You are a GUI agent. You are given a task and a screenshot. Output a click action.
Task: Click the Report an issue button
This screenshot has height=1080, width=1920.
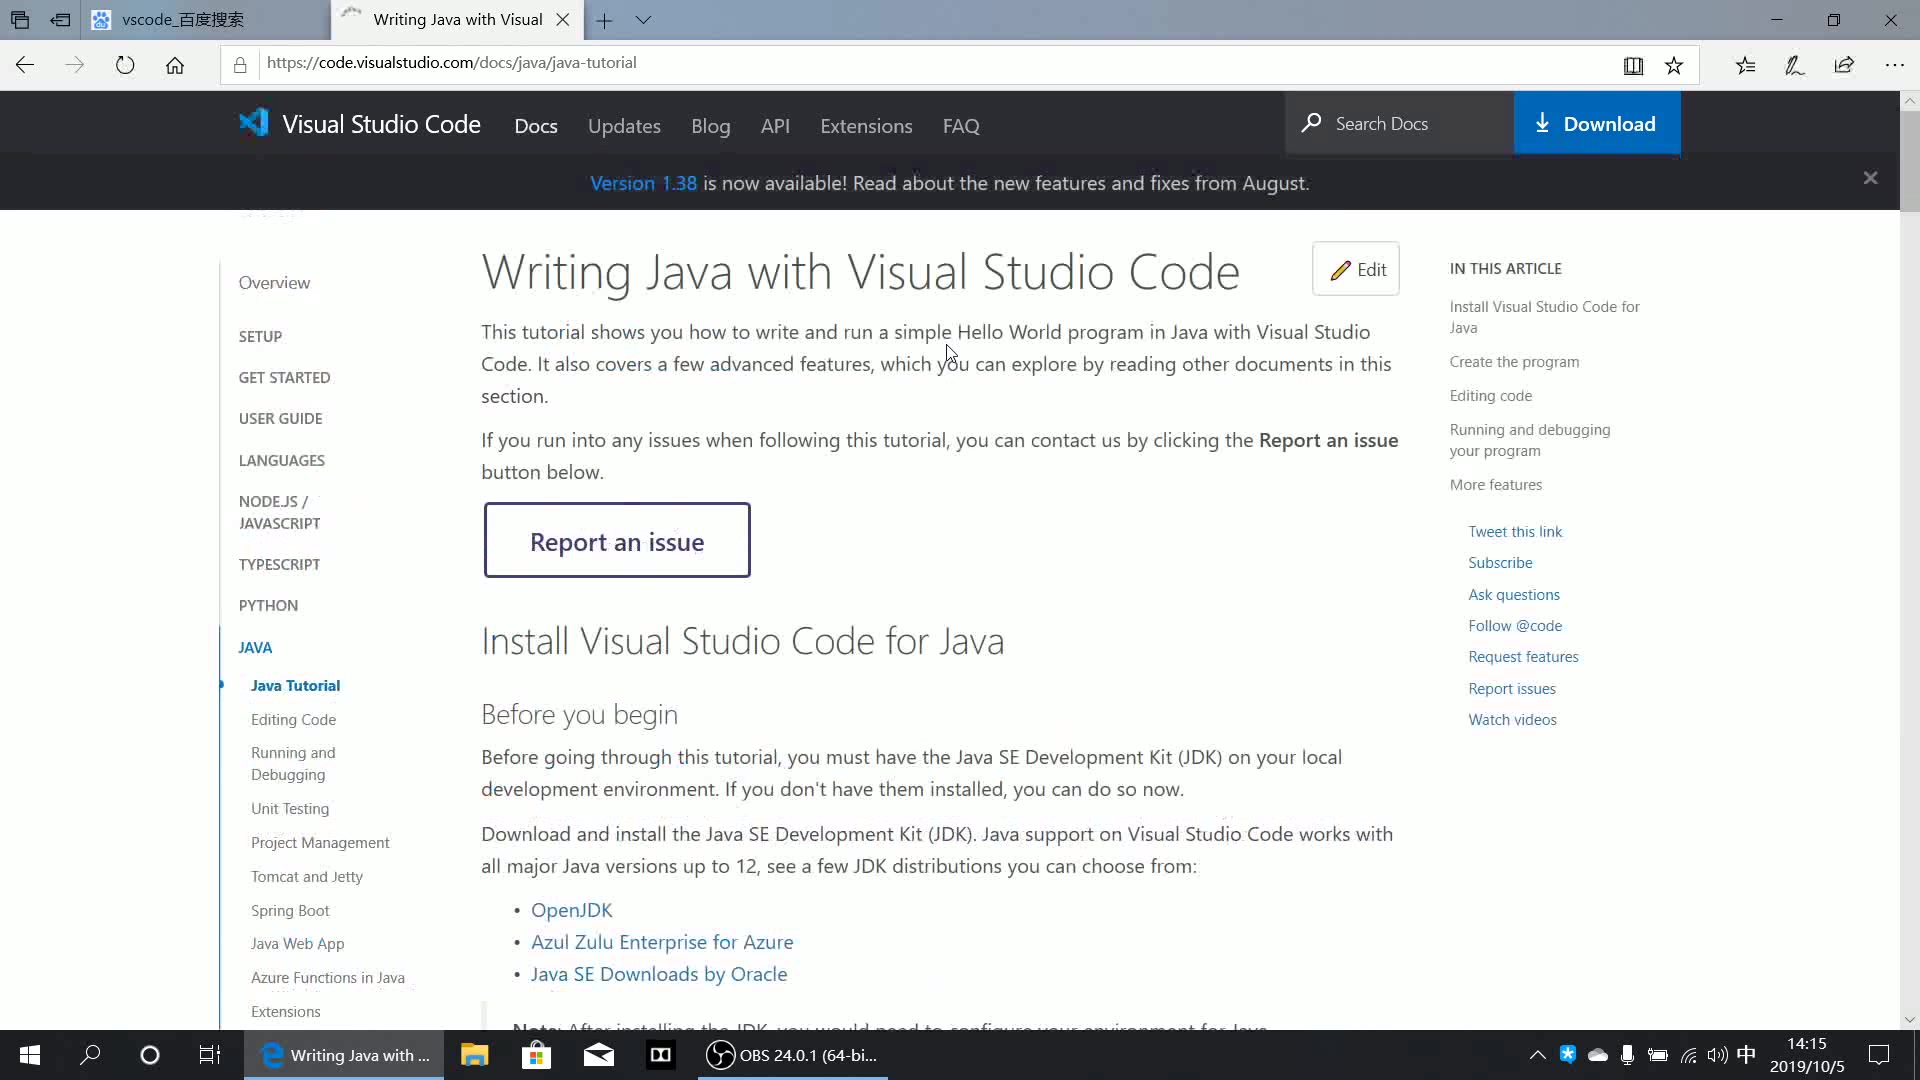pyautogui.click(x=617, y=540)
